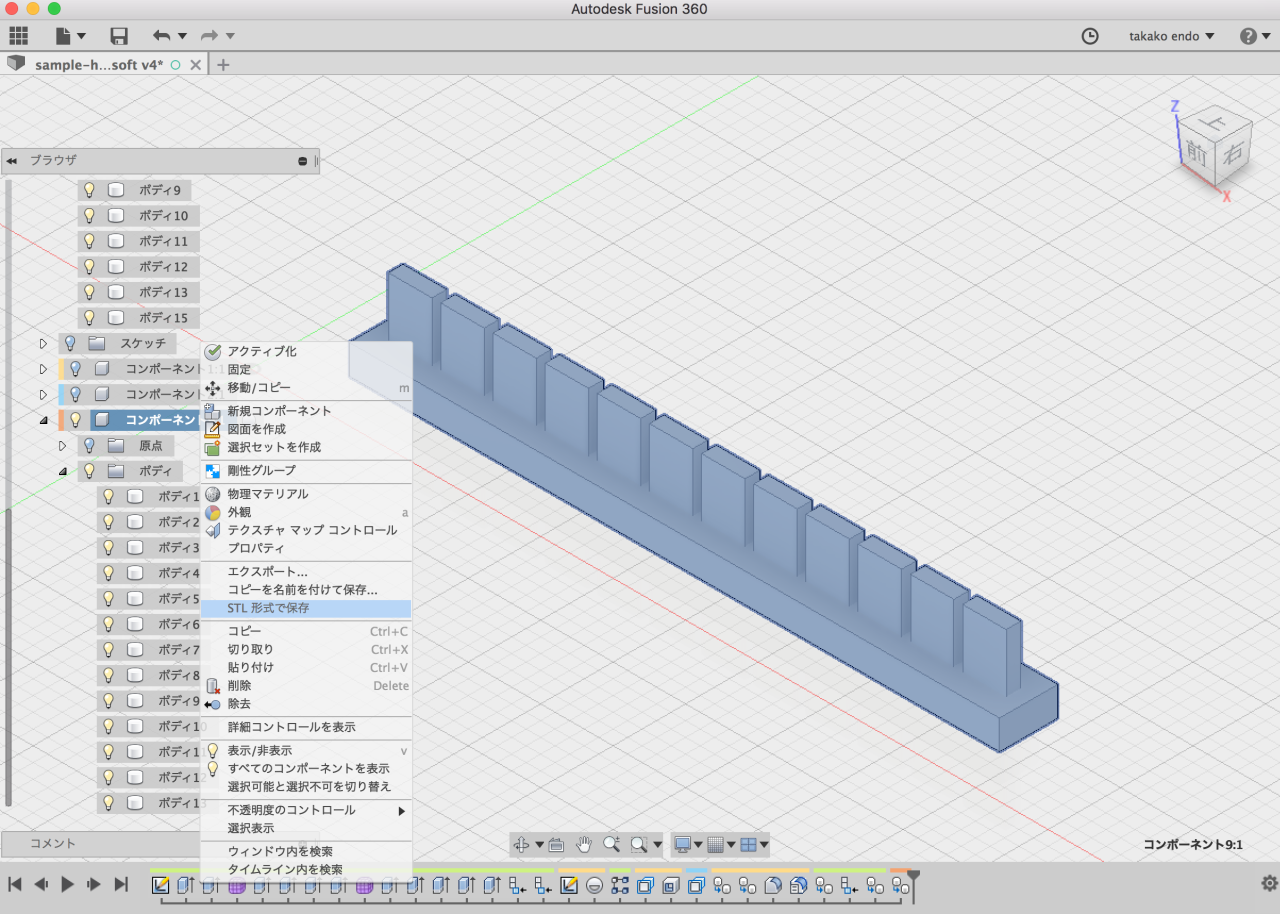Toggle visibility bulb of 原点 folder
This screenshot has height=914, width=1280.
click(x=89, y=445)
